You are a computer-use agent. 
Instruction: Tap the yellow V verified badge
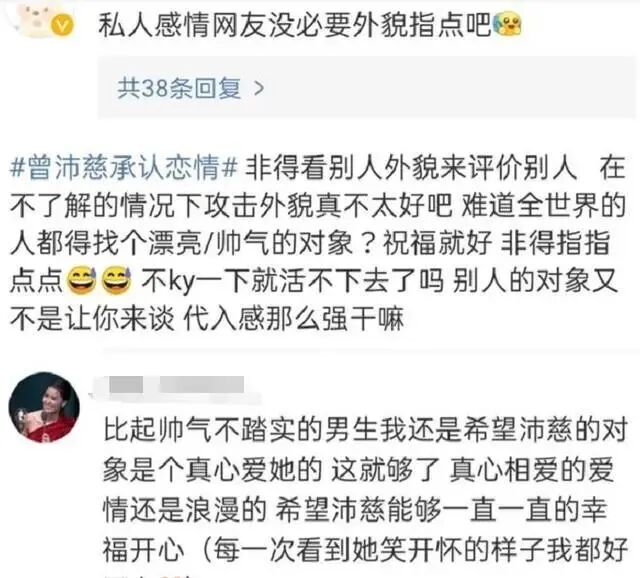pos(62,26)
